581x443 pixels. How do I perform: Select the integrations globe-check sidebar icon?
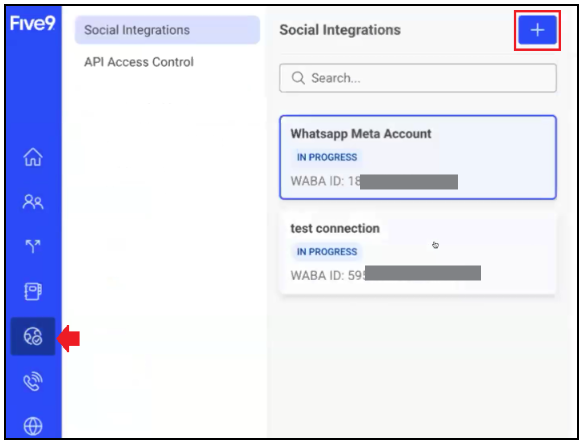pyautogui.click(x=33, y=336)
